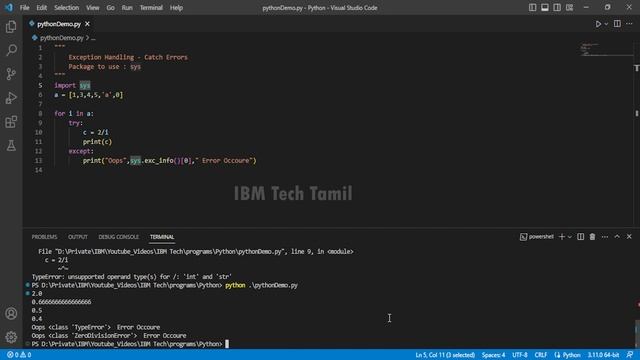This screenshot has width=640, height=360.
Task: Open the Explorer view in activity bar
Action: click(x=11, y=27)
